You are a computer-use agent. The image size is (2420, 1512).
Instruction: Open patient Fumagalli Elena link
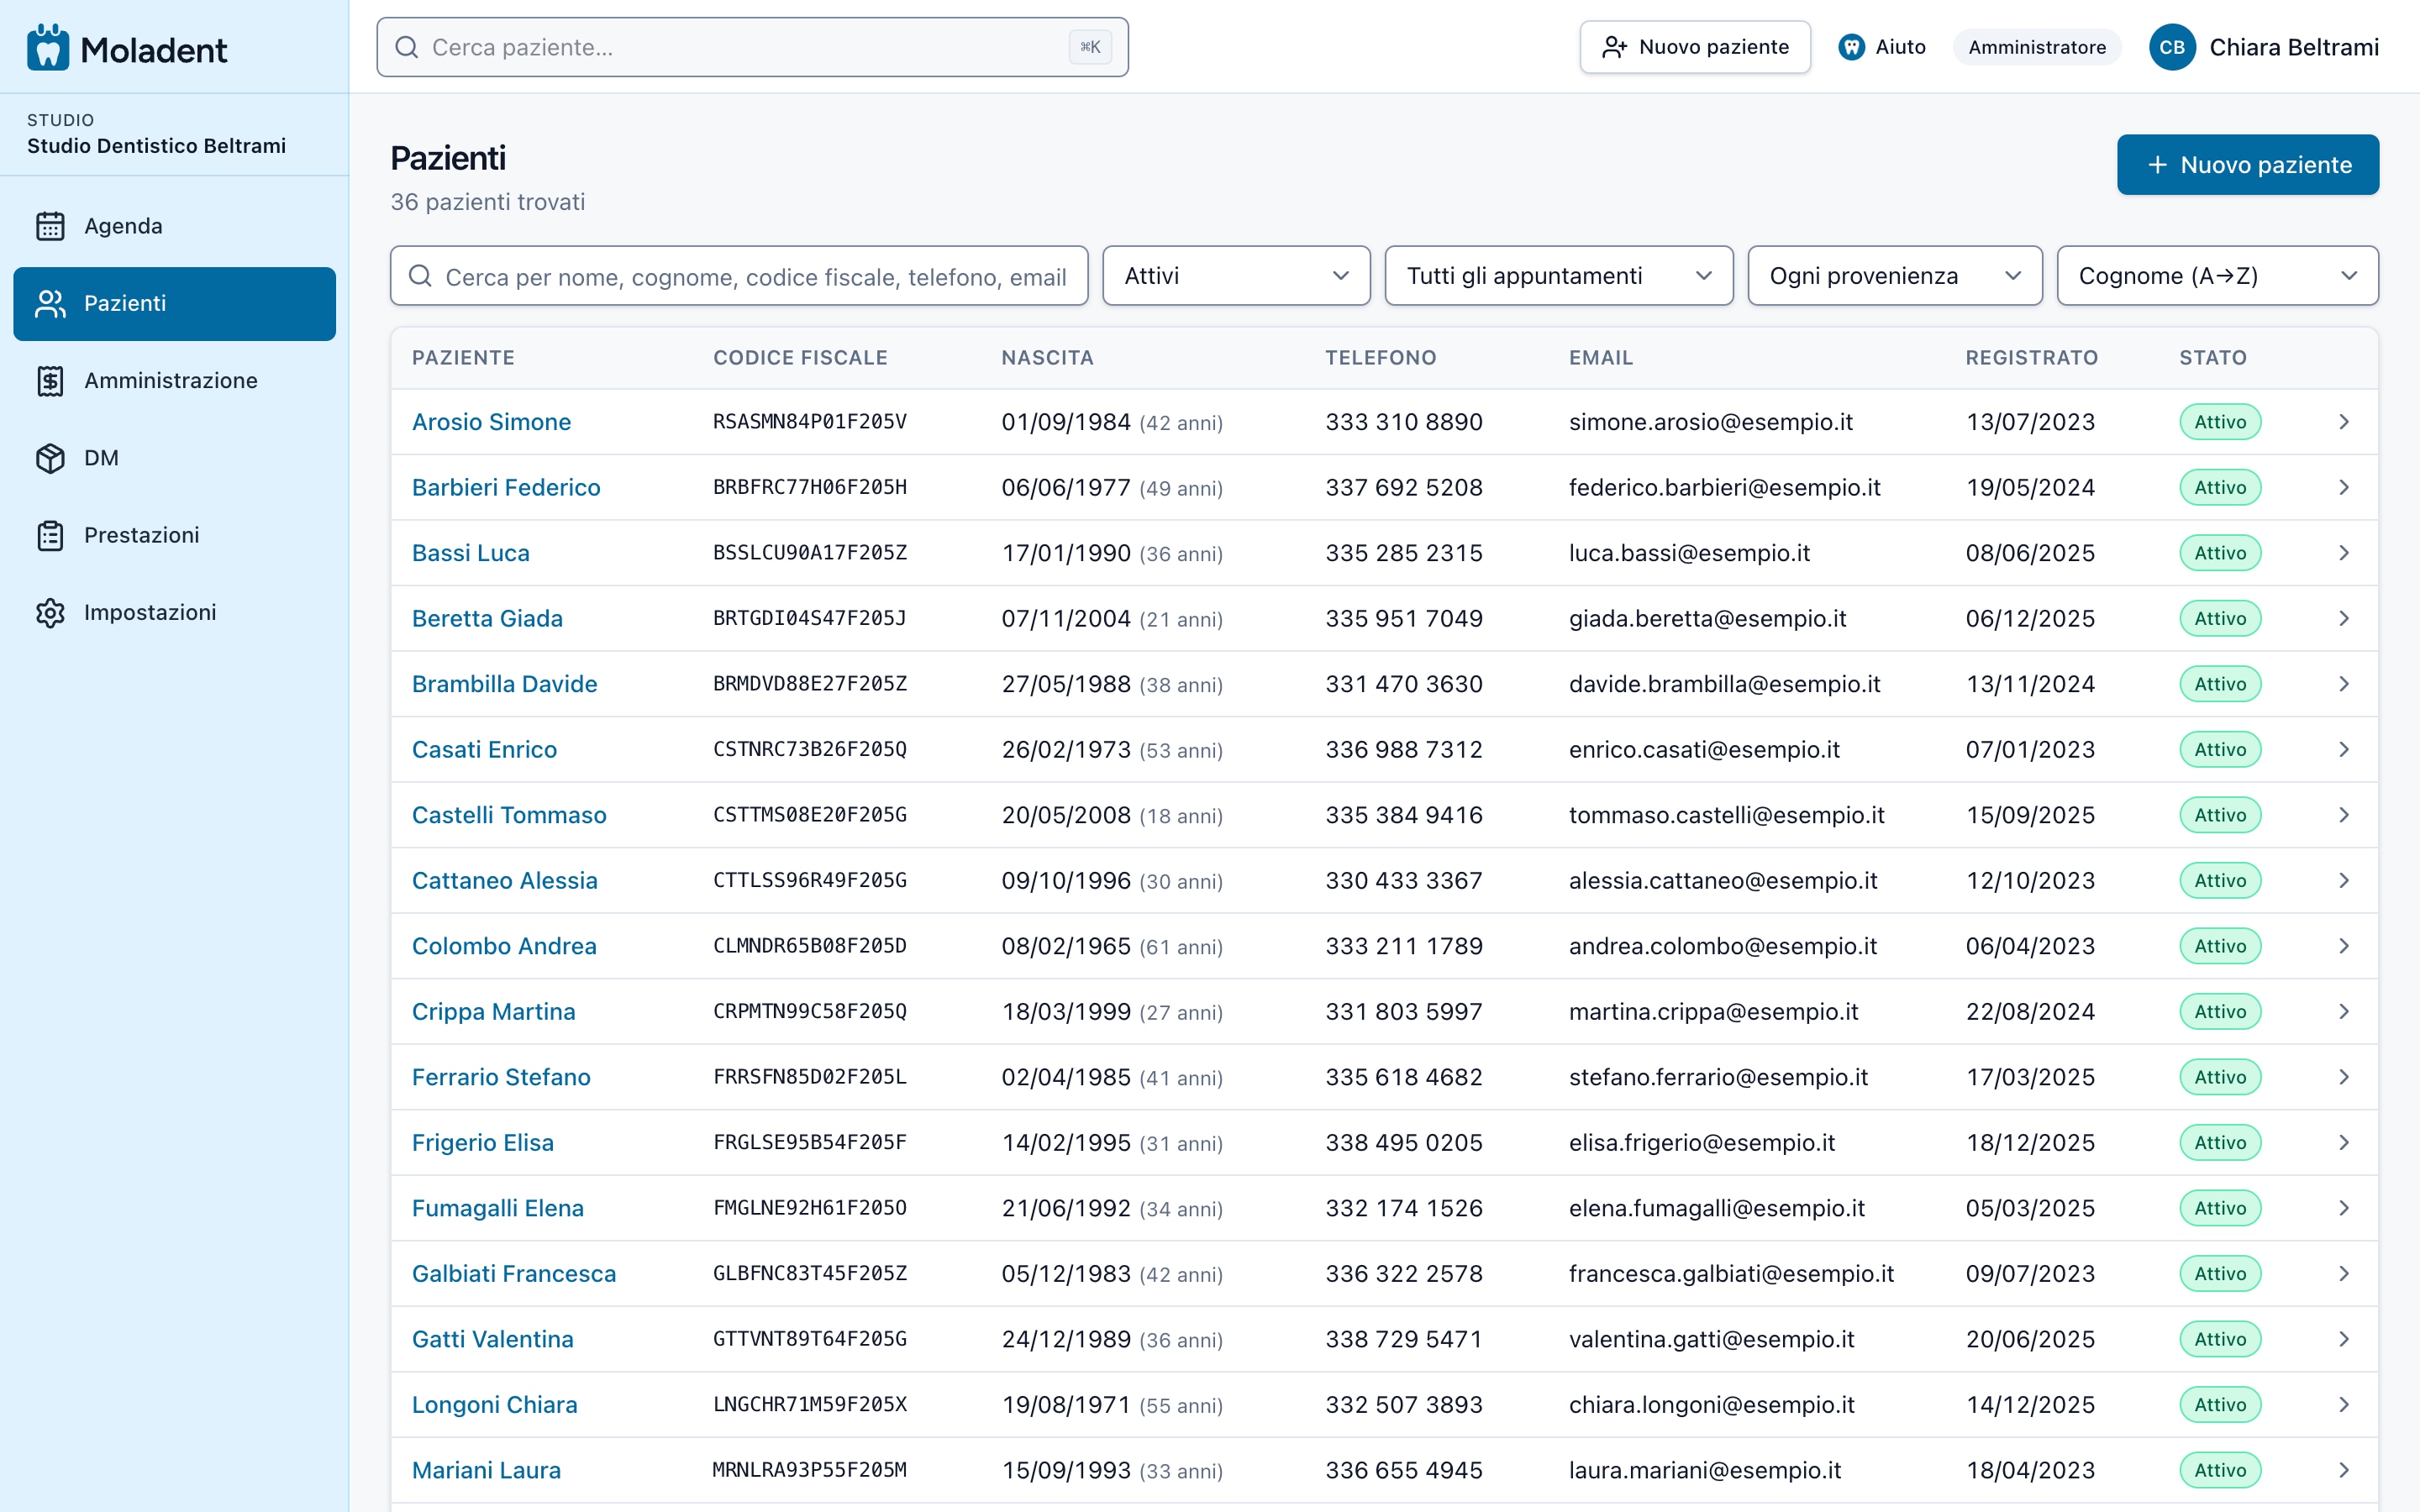coord(498,1208)
